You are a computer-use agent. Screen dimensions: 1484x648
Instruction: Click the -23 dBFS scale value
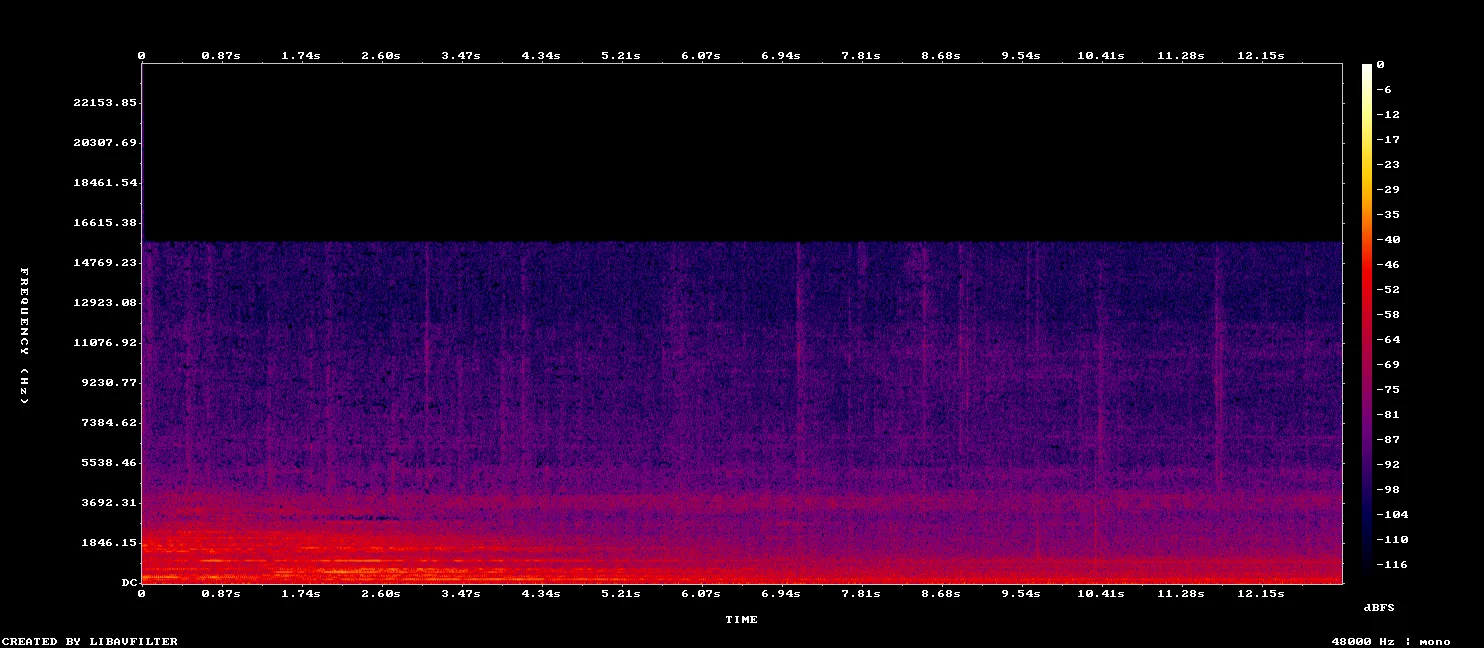point(1388,165)
